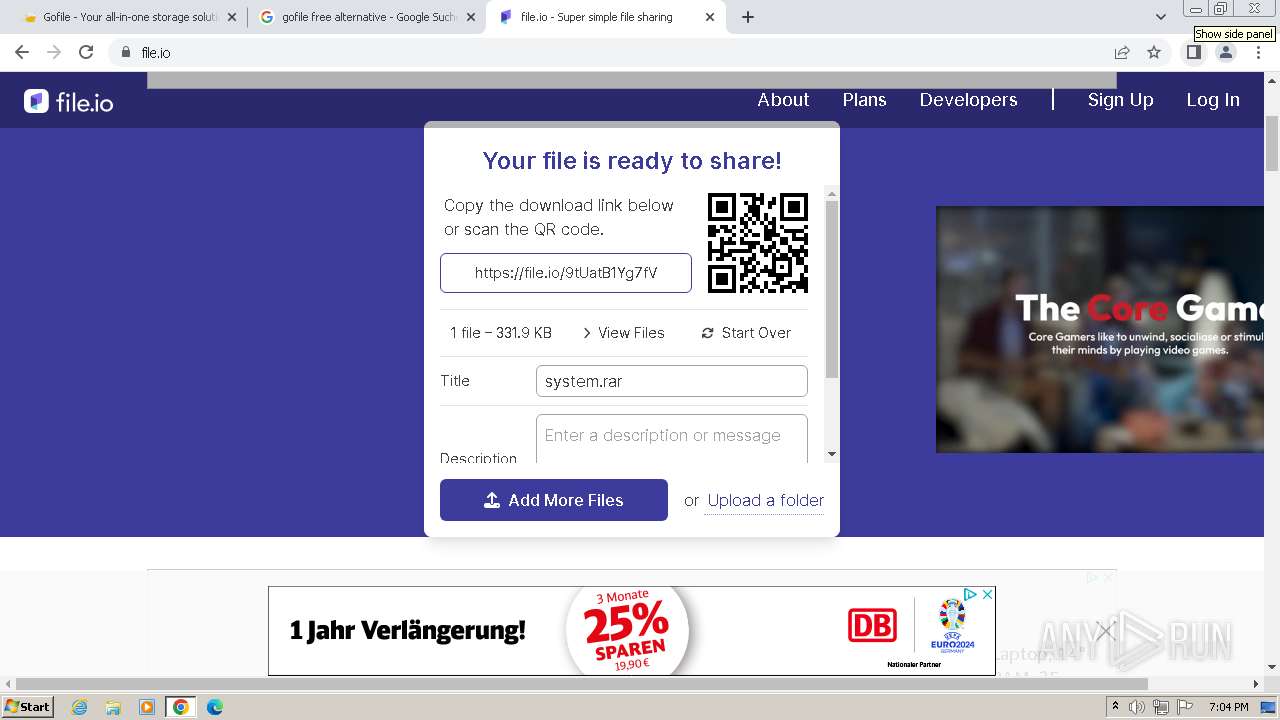Click the DB 25% Sparen banner ad
This screenshot has height=720, width=1280.
631,631
